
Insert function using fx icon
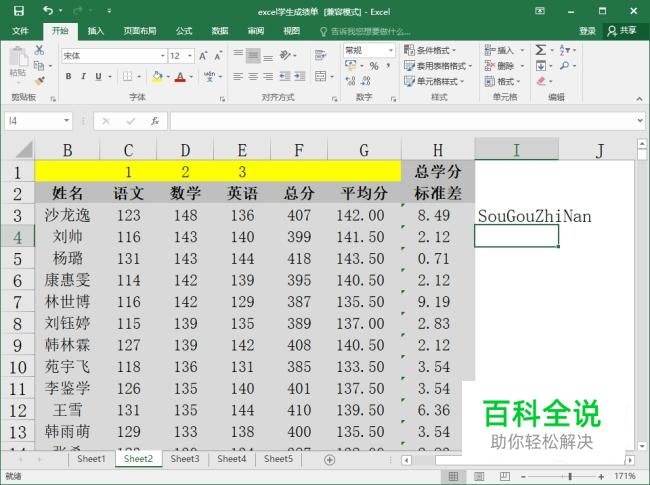point(155,121)
